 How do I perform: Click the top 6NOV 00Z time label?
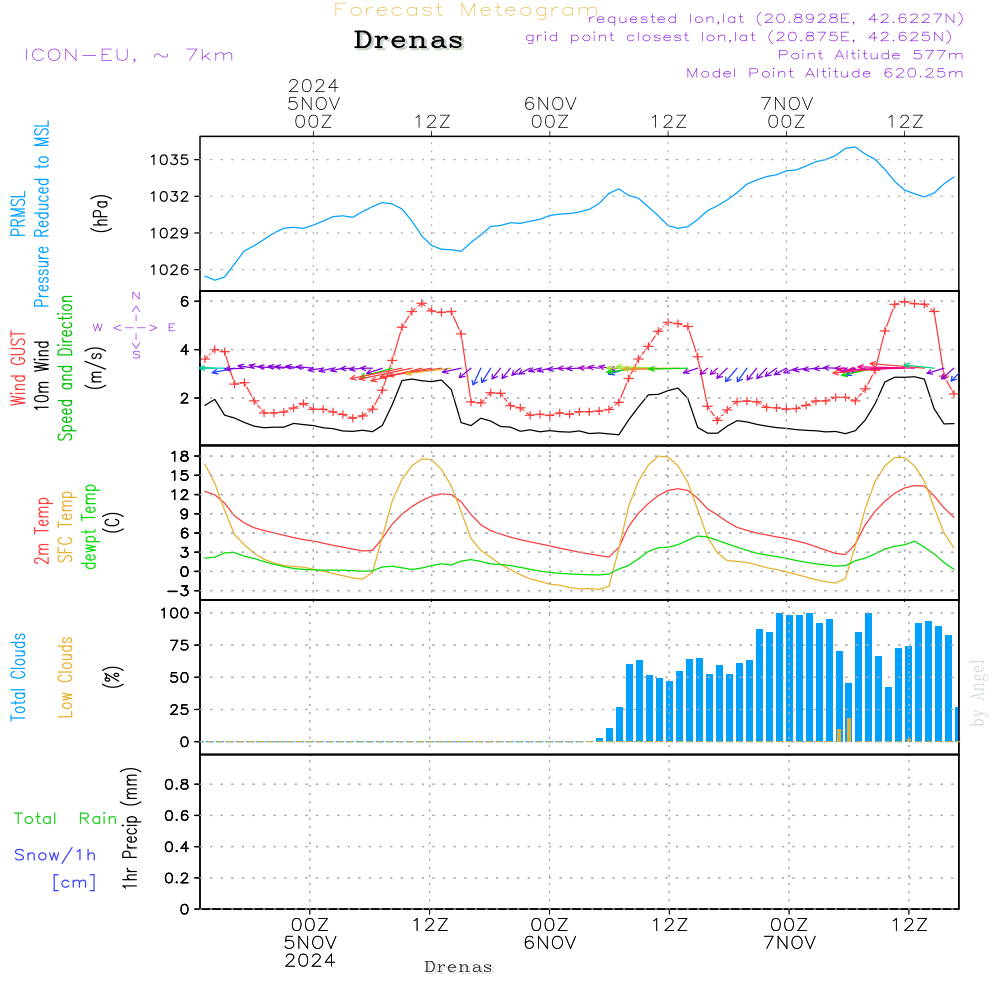tap(550, 113)
